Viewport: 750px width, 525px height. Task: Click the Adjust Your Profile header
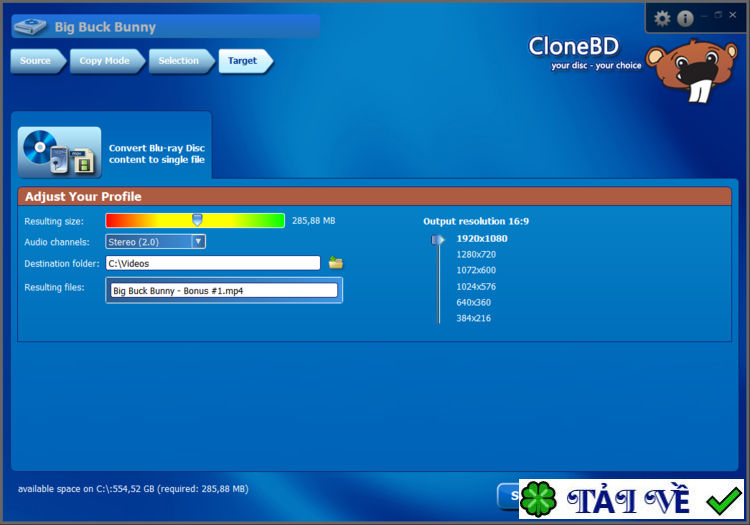[375, 197]
